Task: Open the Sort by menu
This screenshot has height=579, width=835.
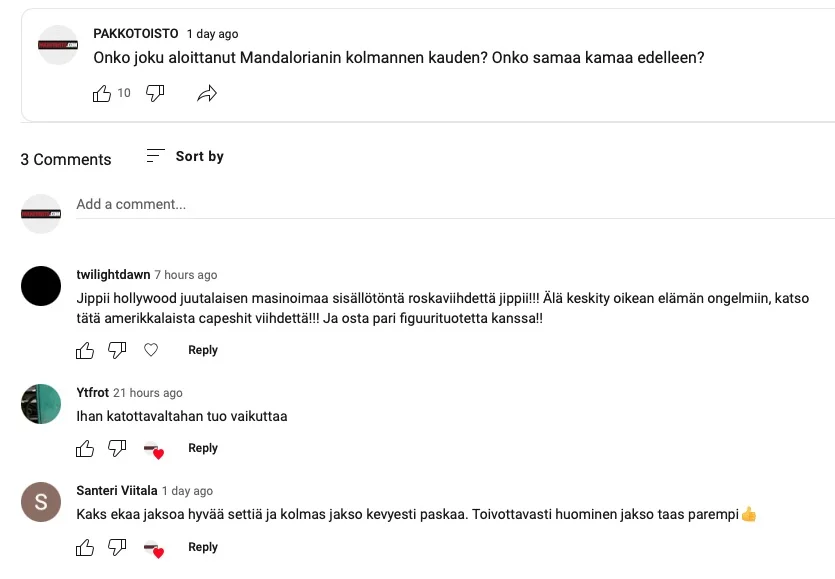Action: click(198, 156)
